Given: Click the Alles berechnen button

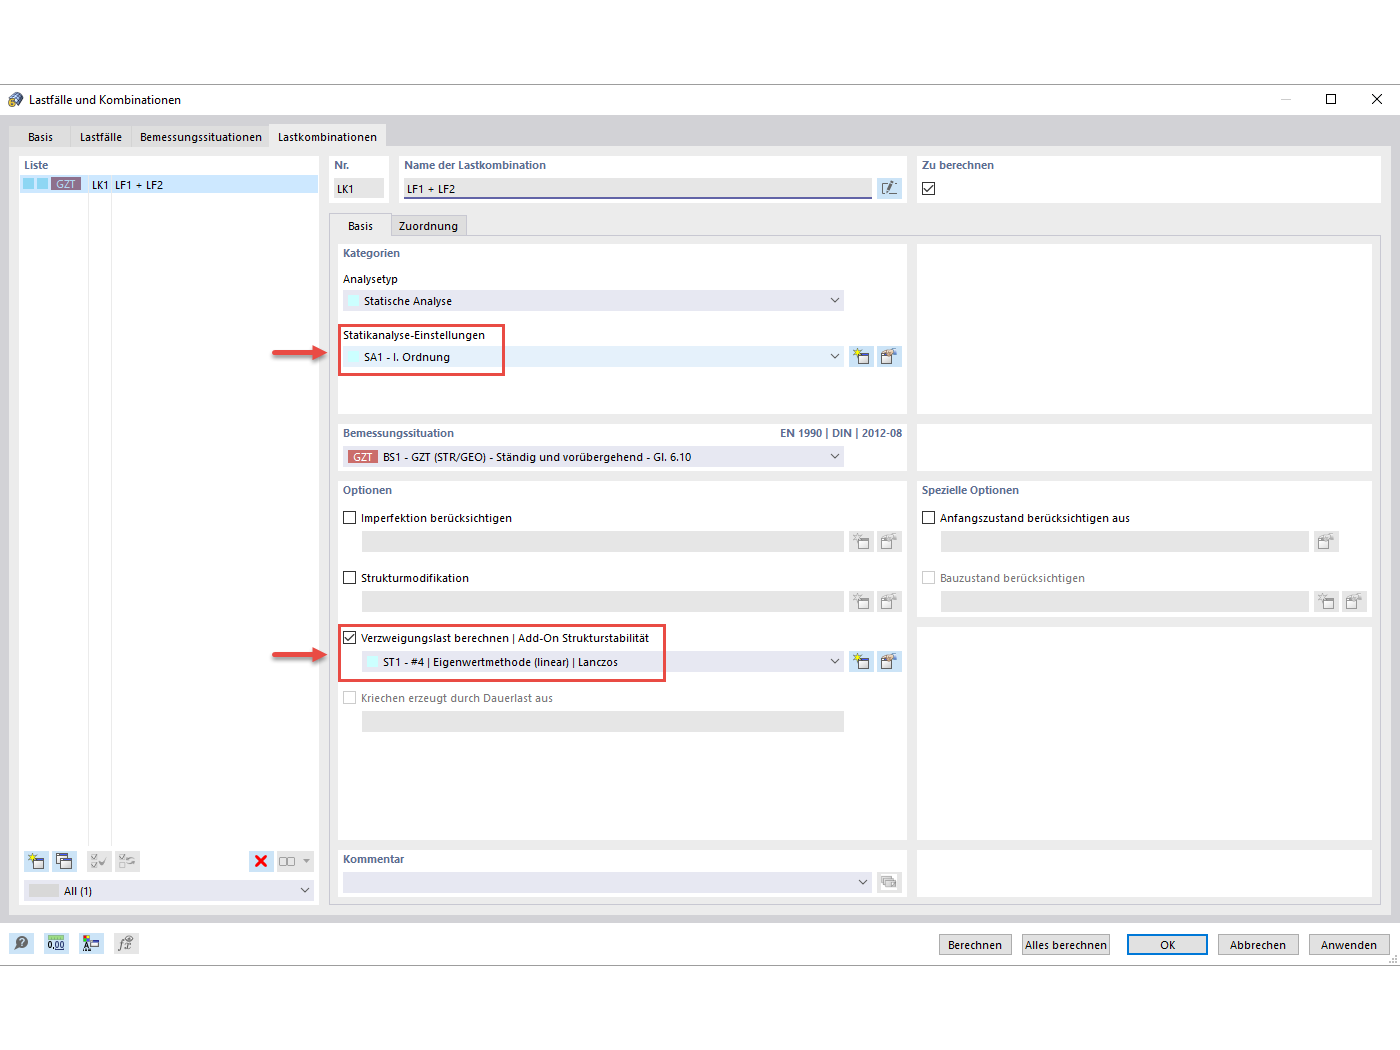Looking at the screenshot, I should point(1065,944).
